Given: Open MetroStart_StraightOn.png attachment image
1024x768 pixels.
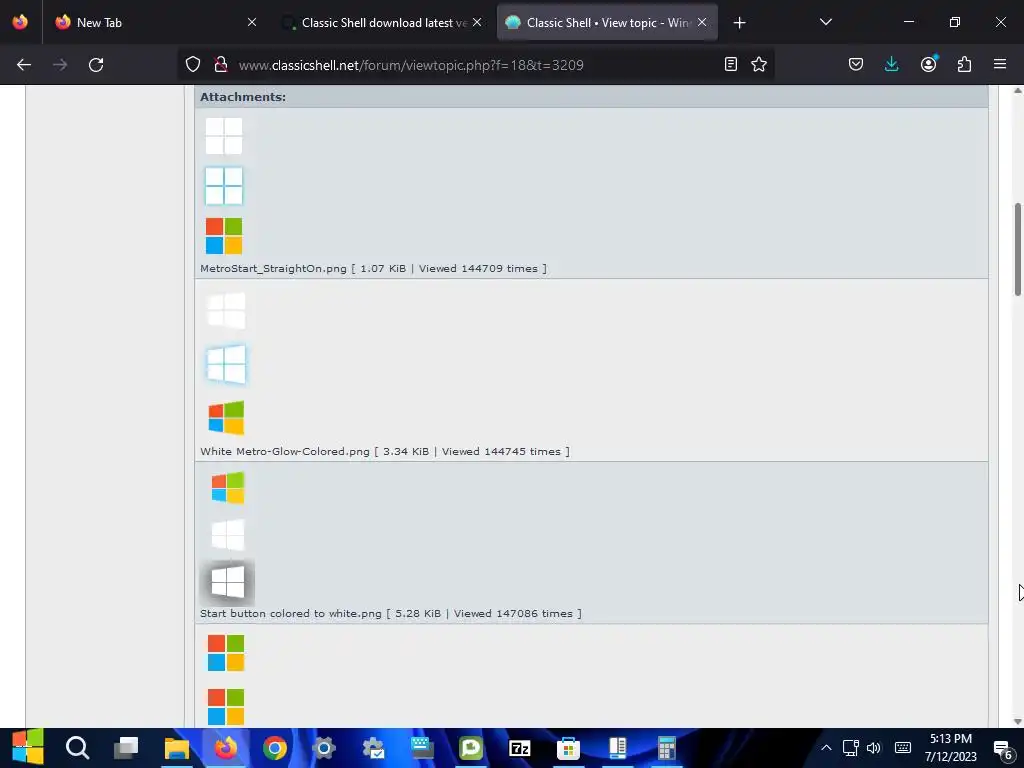Looking at the screenshot, I should 224,186.
